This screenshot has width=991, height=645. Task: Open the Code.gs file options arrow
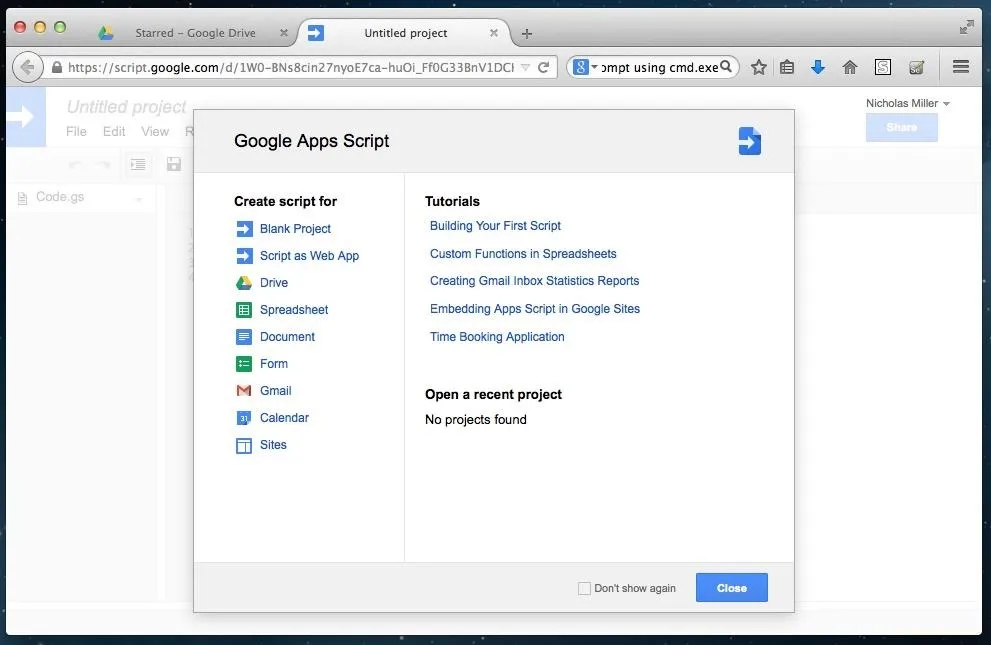click(x=138, y=199)
